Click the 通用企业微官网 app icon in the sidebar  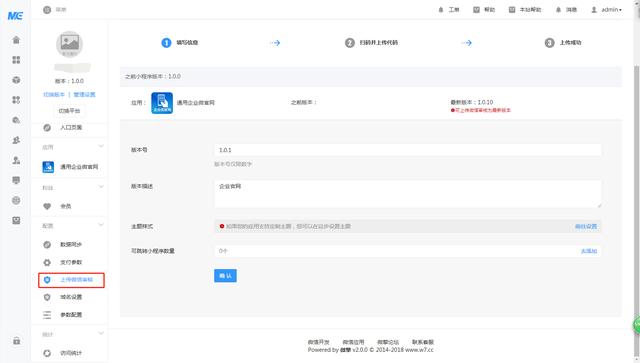48,167
